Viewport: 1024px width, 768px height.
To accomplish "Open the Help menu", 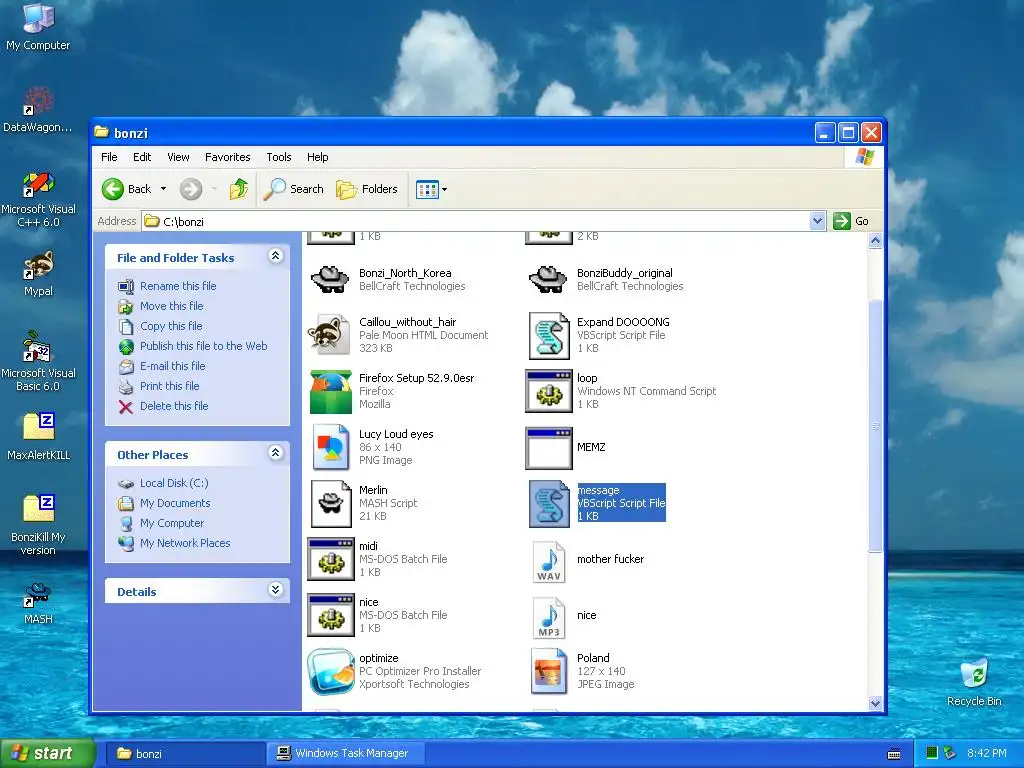I will click(x=317, y=157).
